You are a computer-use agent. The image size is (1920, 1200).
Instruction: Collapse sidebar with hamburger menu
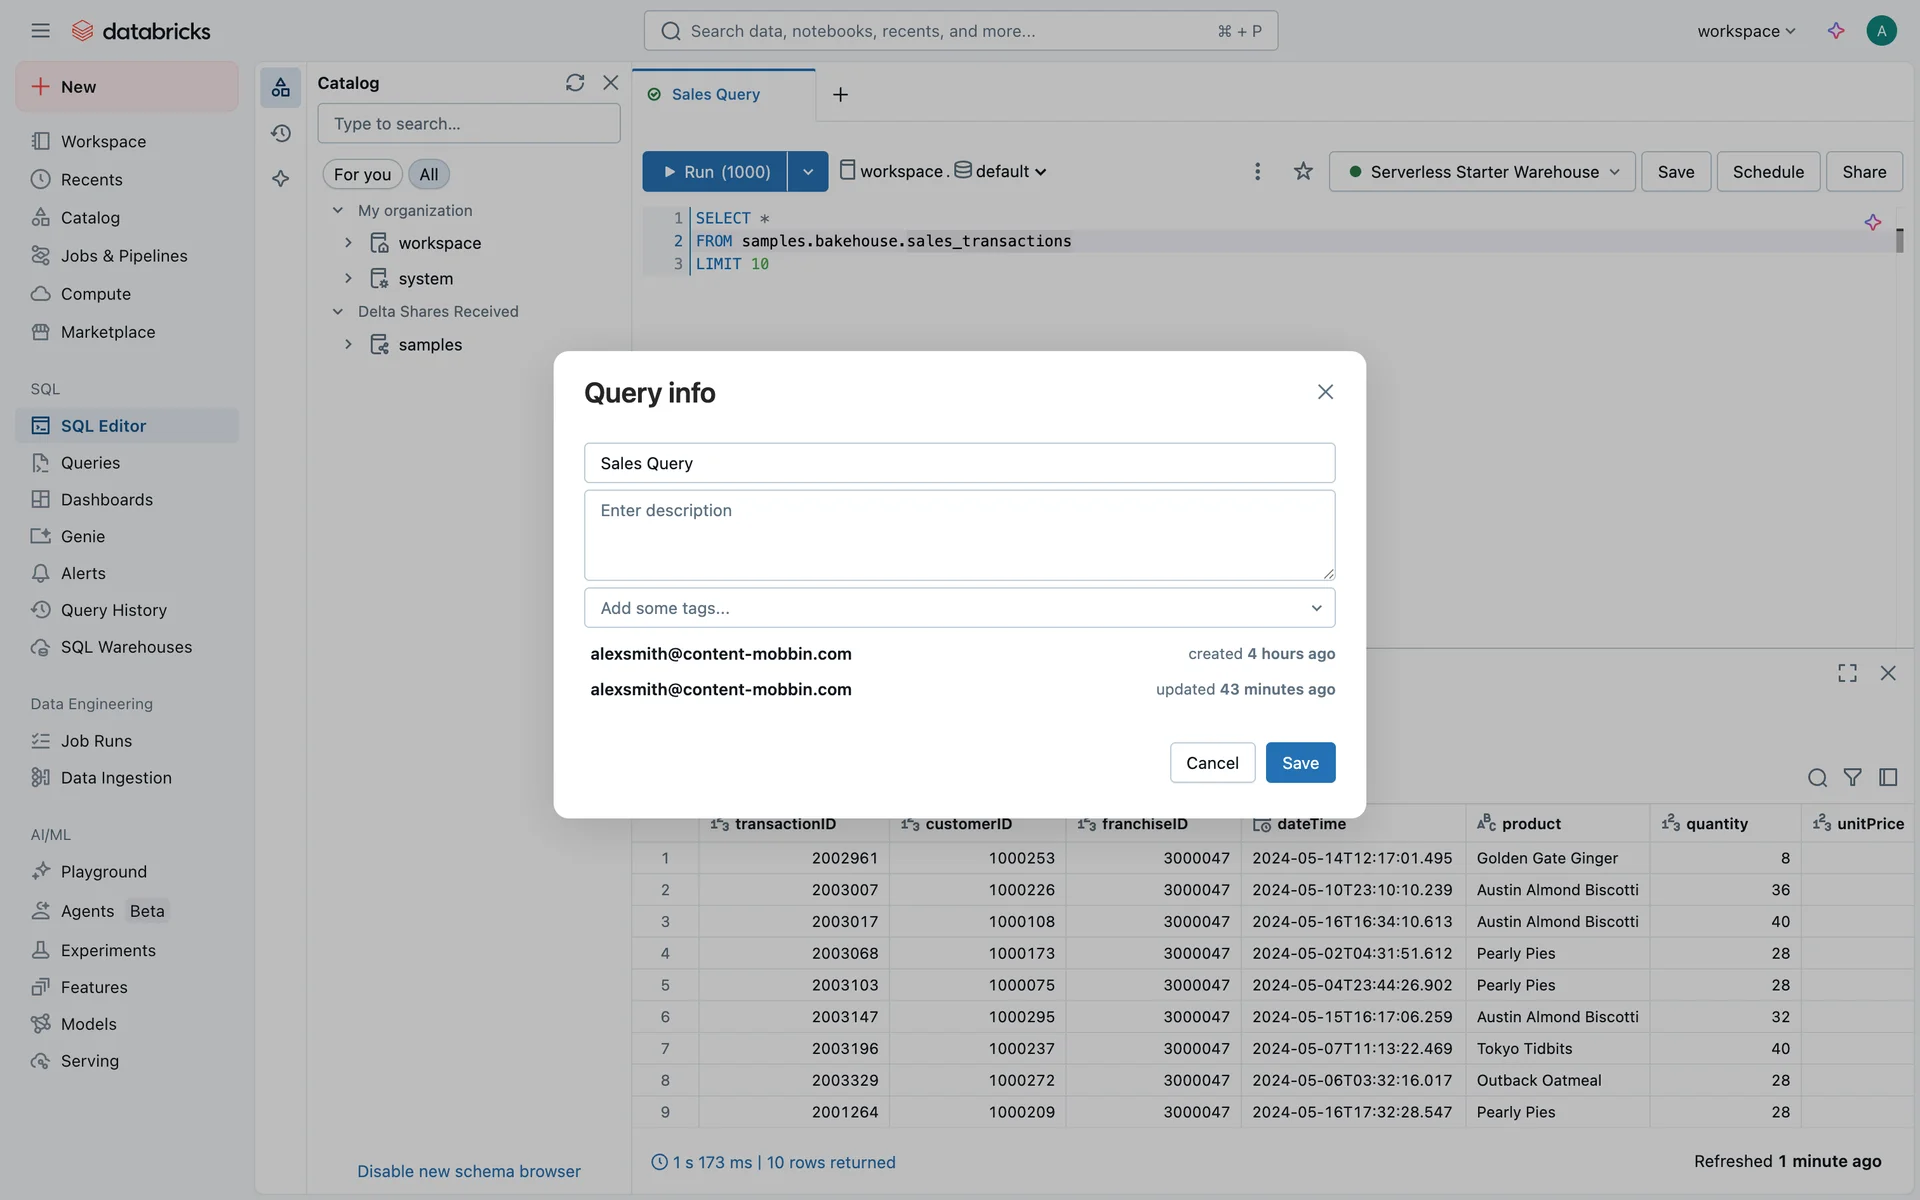point(40,31)
